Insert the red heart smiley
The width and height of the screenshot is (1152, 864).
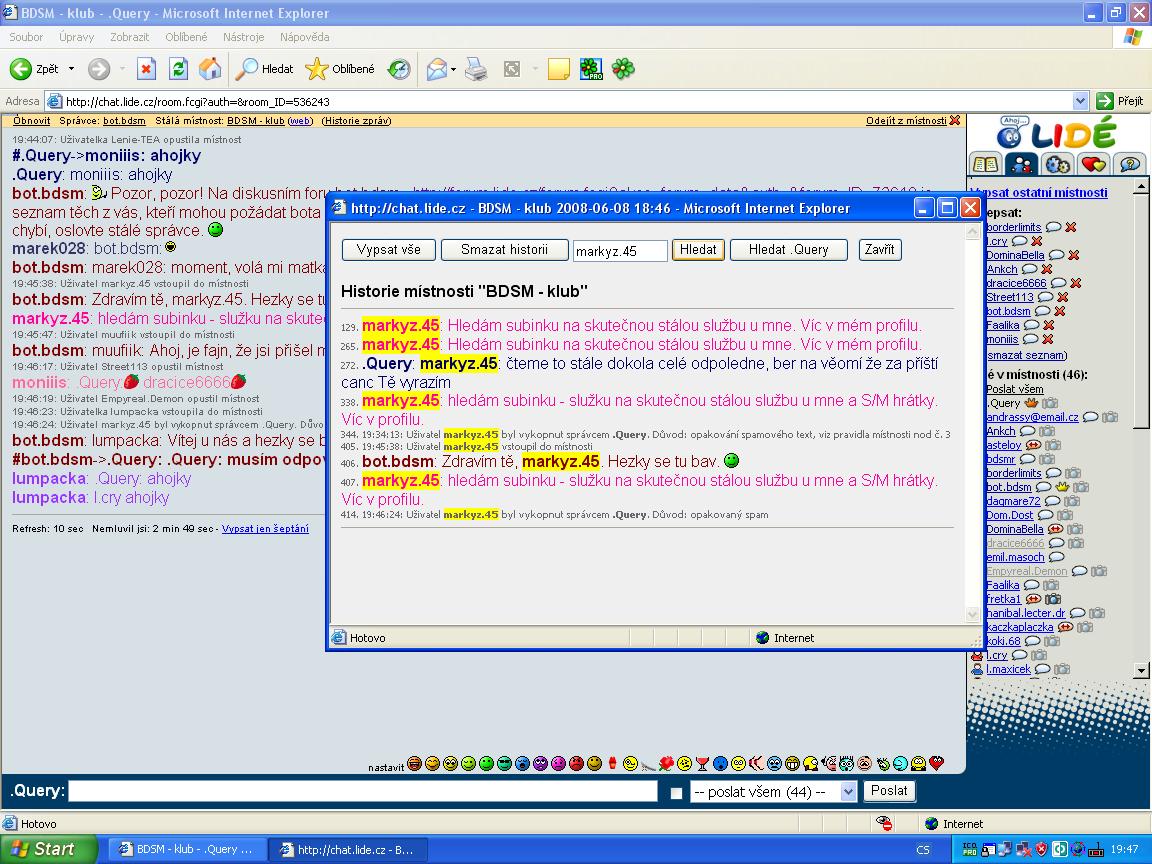936,763
